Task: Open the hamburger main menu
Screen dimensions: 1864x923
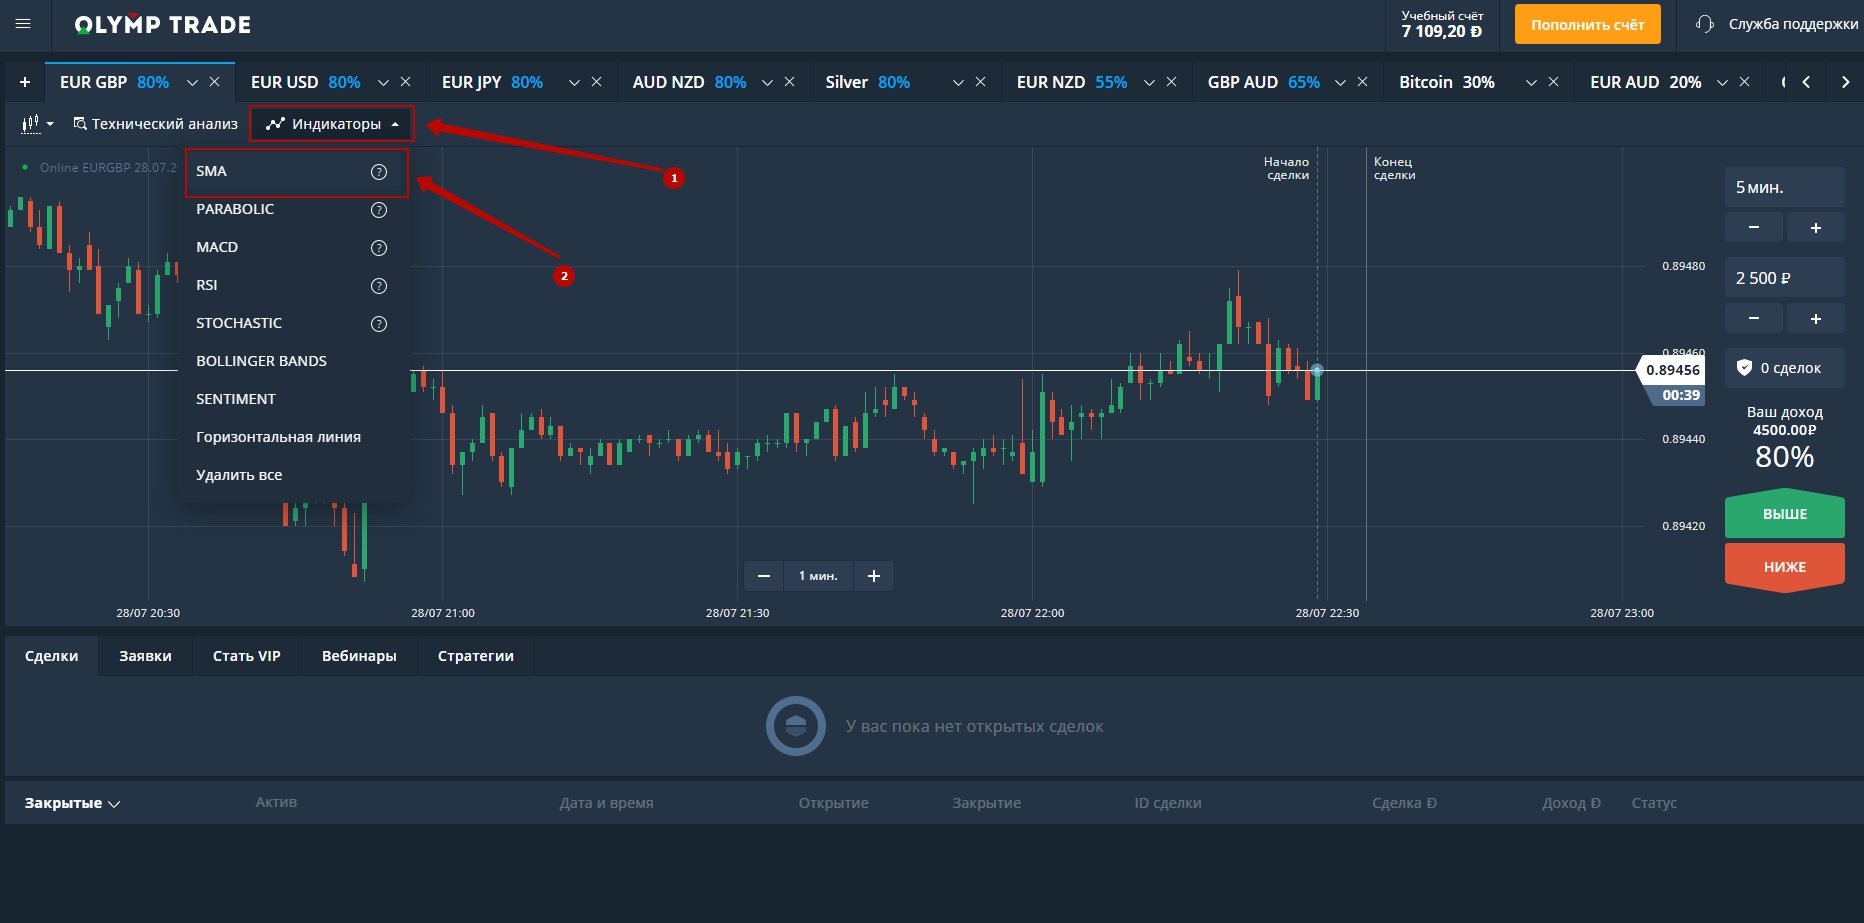Action: (23, 24)
